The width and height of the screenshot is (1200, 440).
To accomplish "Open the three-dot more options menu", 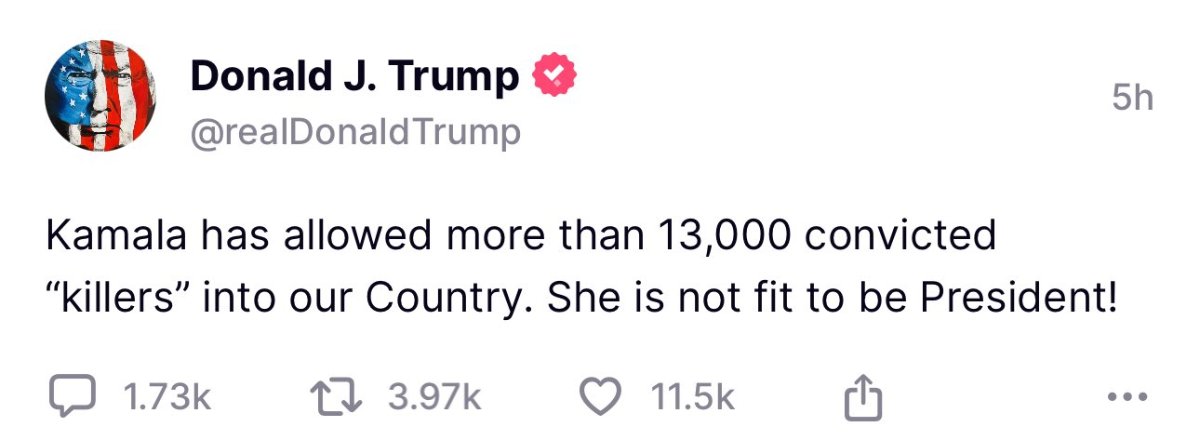I will coord(1135,399).
